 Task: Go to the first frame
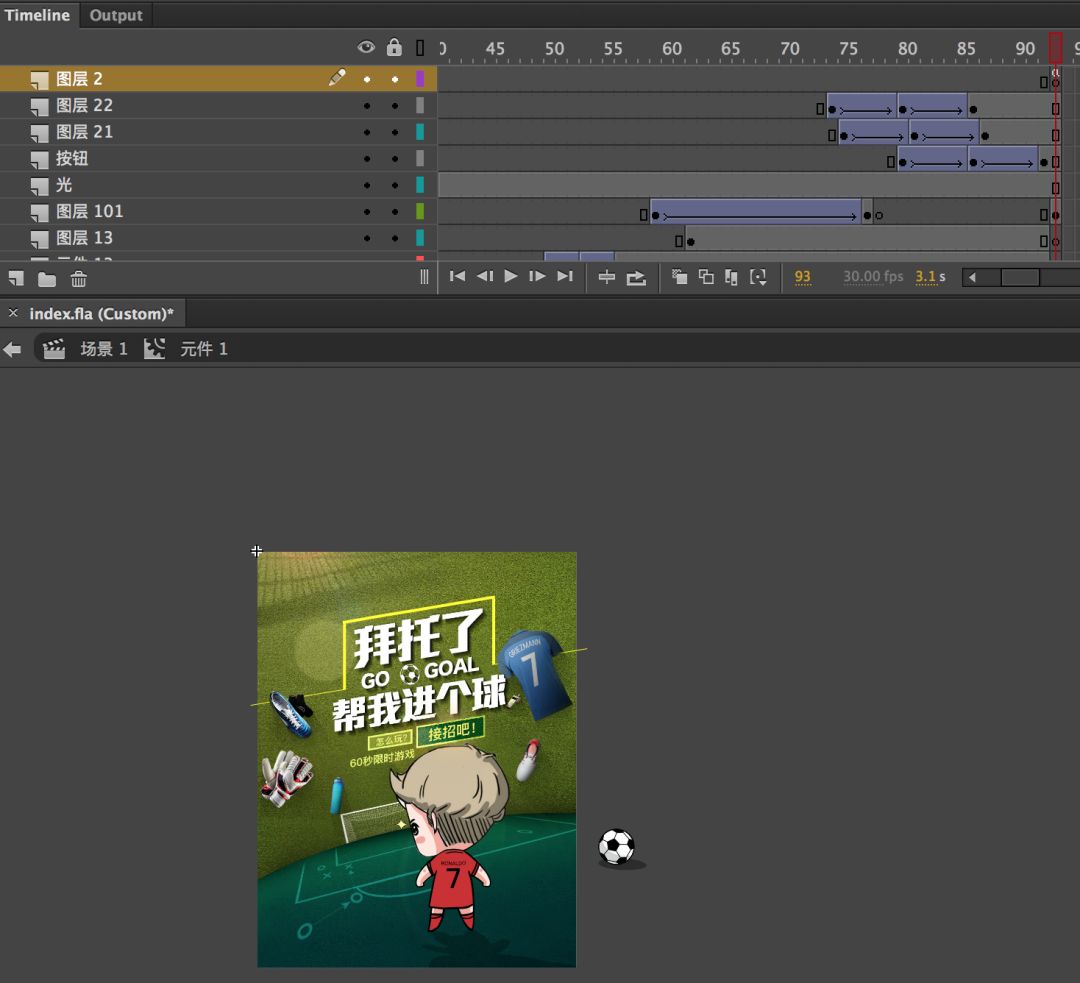[457, 276]
